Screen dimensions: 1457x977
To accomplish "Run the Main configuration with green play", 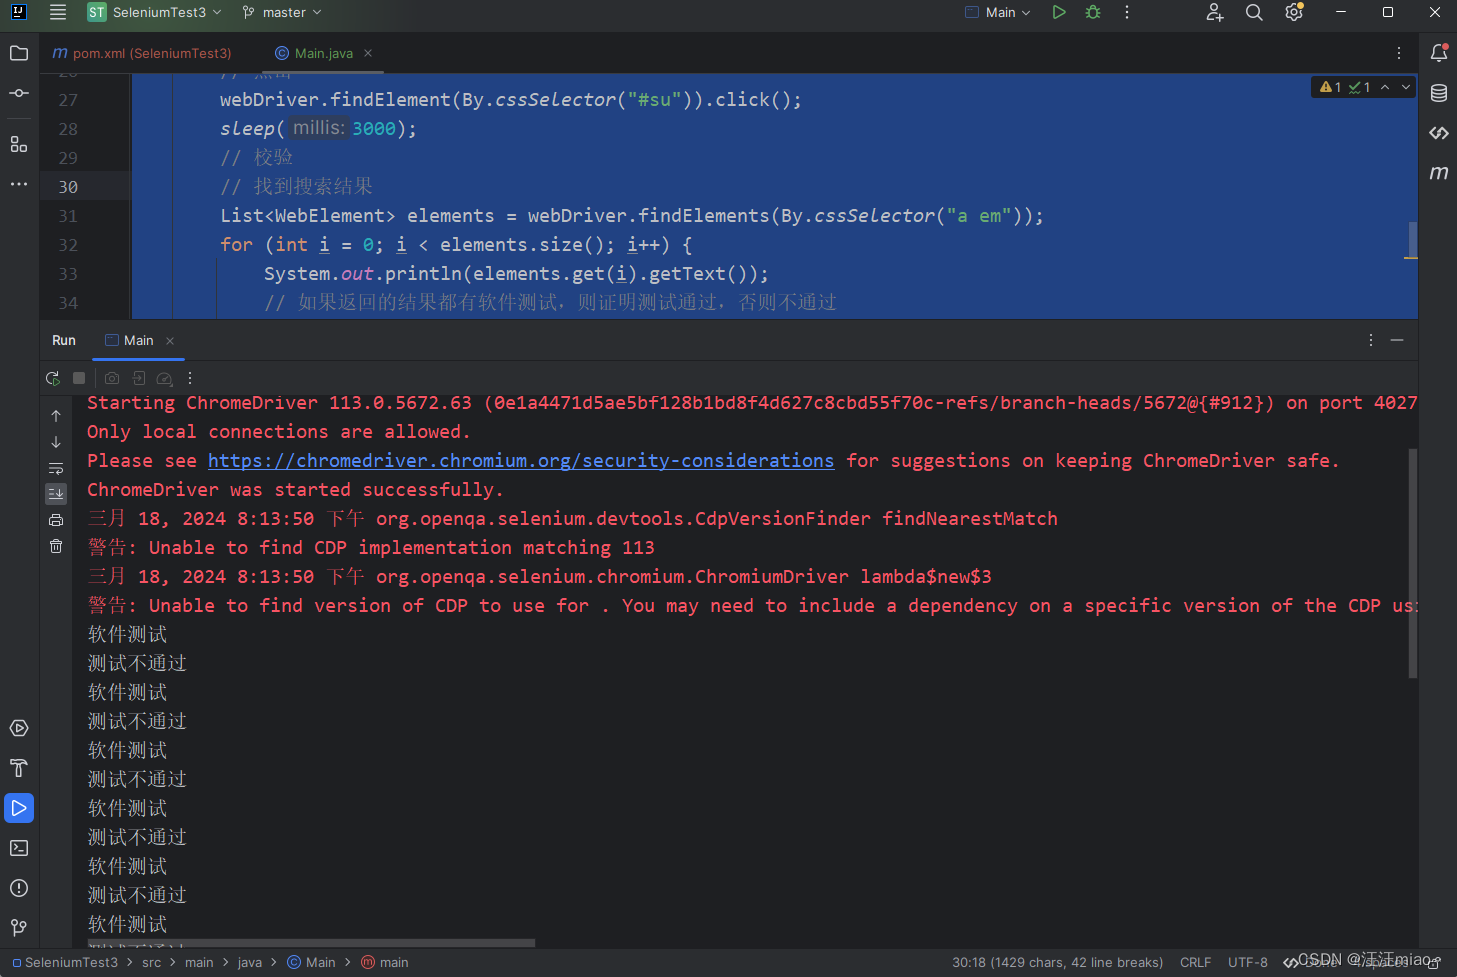I will click(x=1059, y=12).
